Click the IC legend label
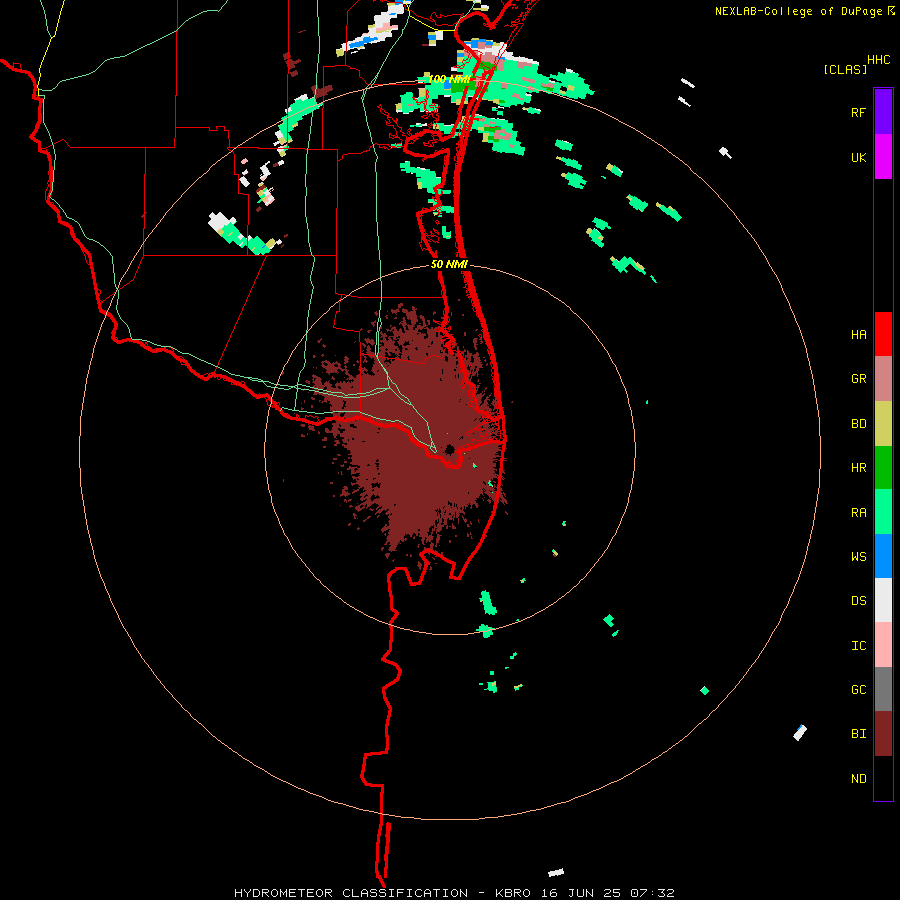900x900 pixels. click(x=858, y=646)
